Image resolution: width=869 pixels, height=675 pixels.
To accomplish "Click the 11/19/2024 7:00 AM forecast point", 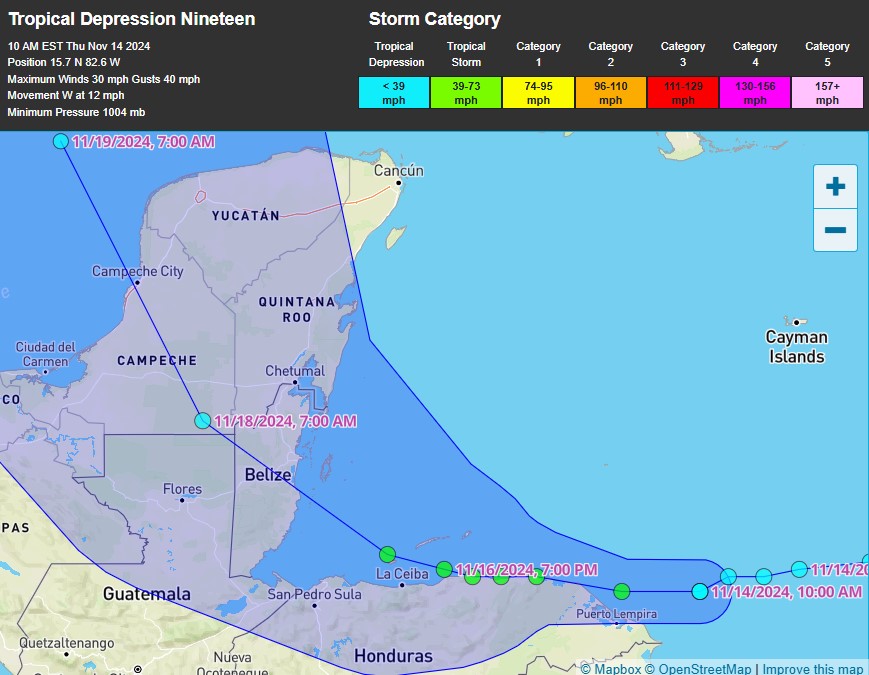I will 61,141.
